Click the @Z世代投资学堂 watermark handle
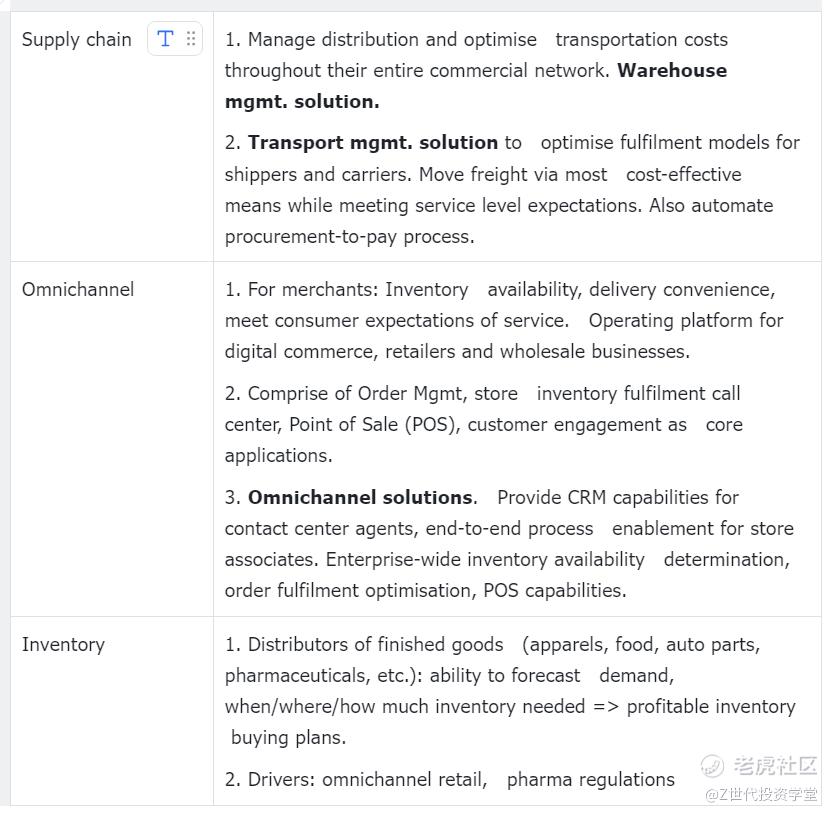The width and height of the screenshot is (833, 814). pos(760,794)
